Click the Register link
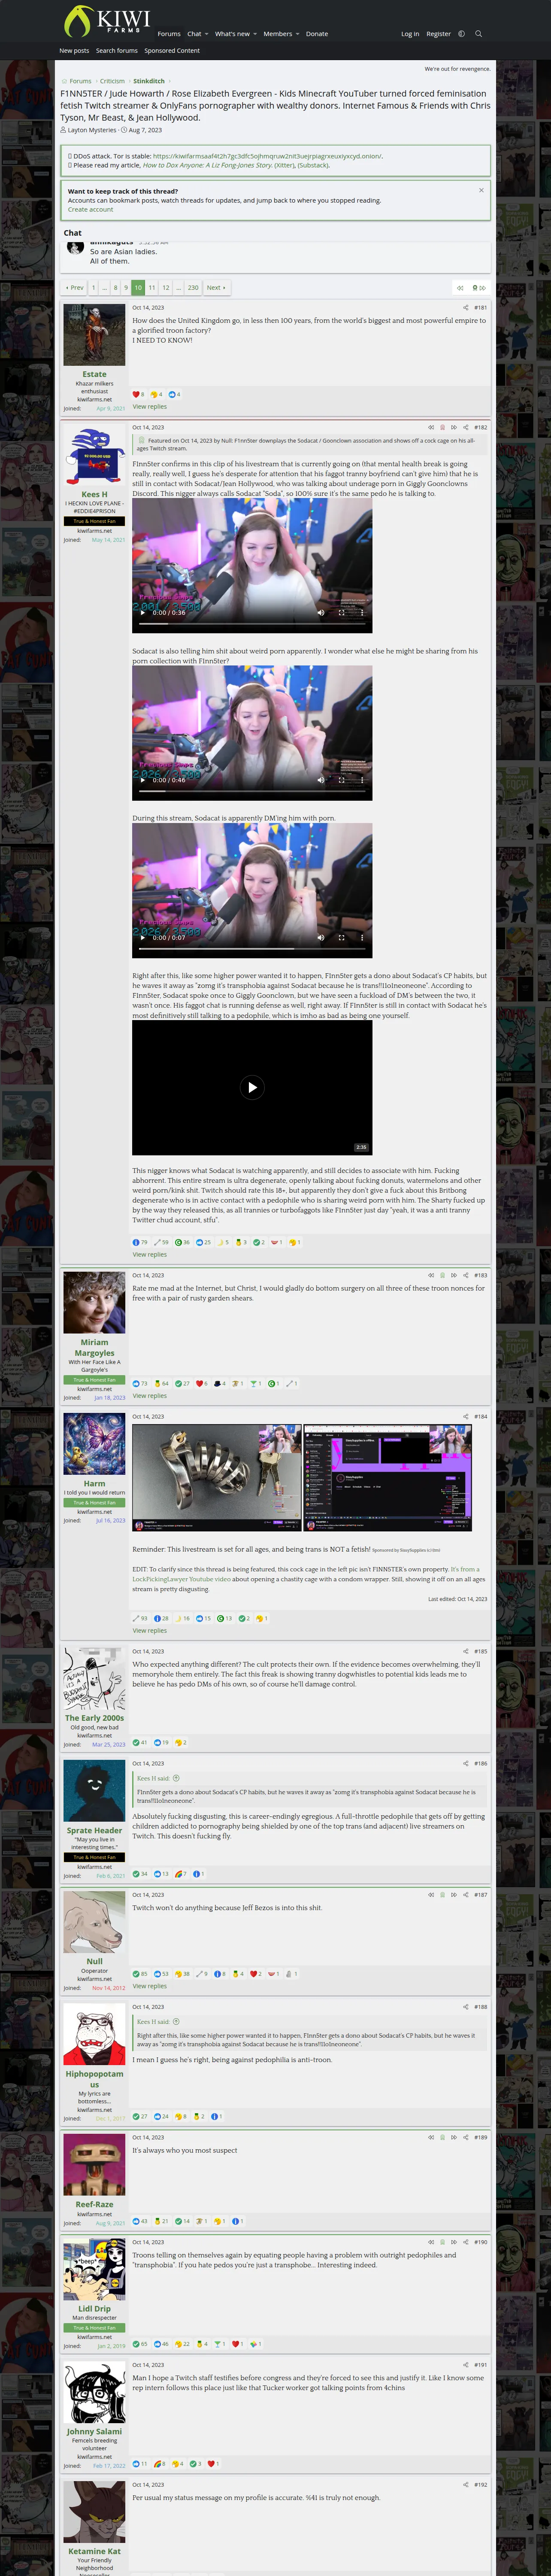 click(439, 34)
